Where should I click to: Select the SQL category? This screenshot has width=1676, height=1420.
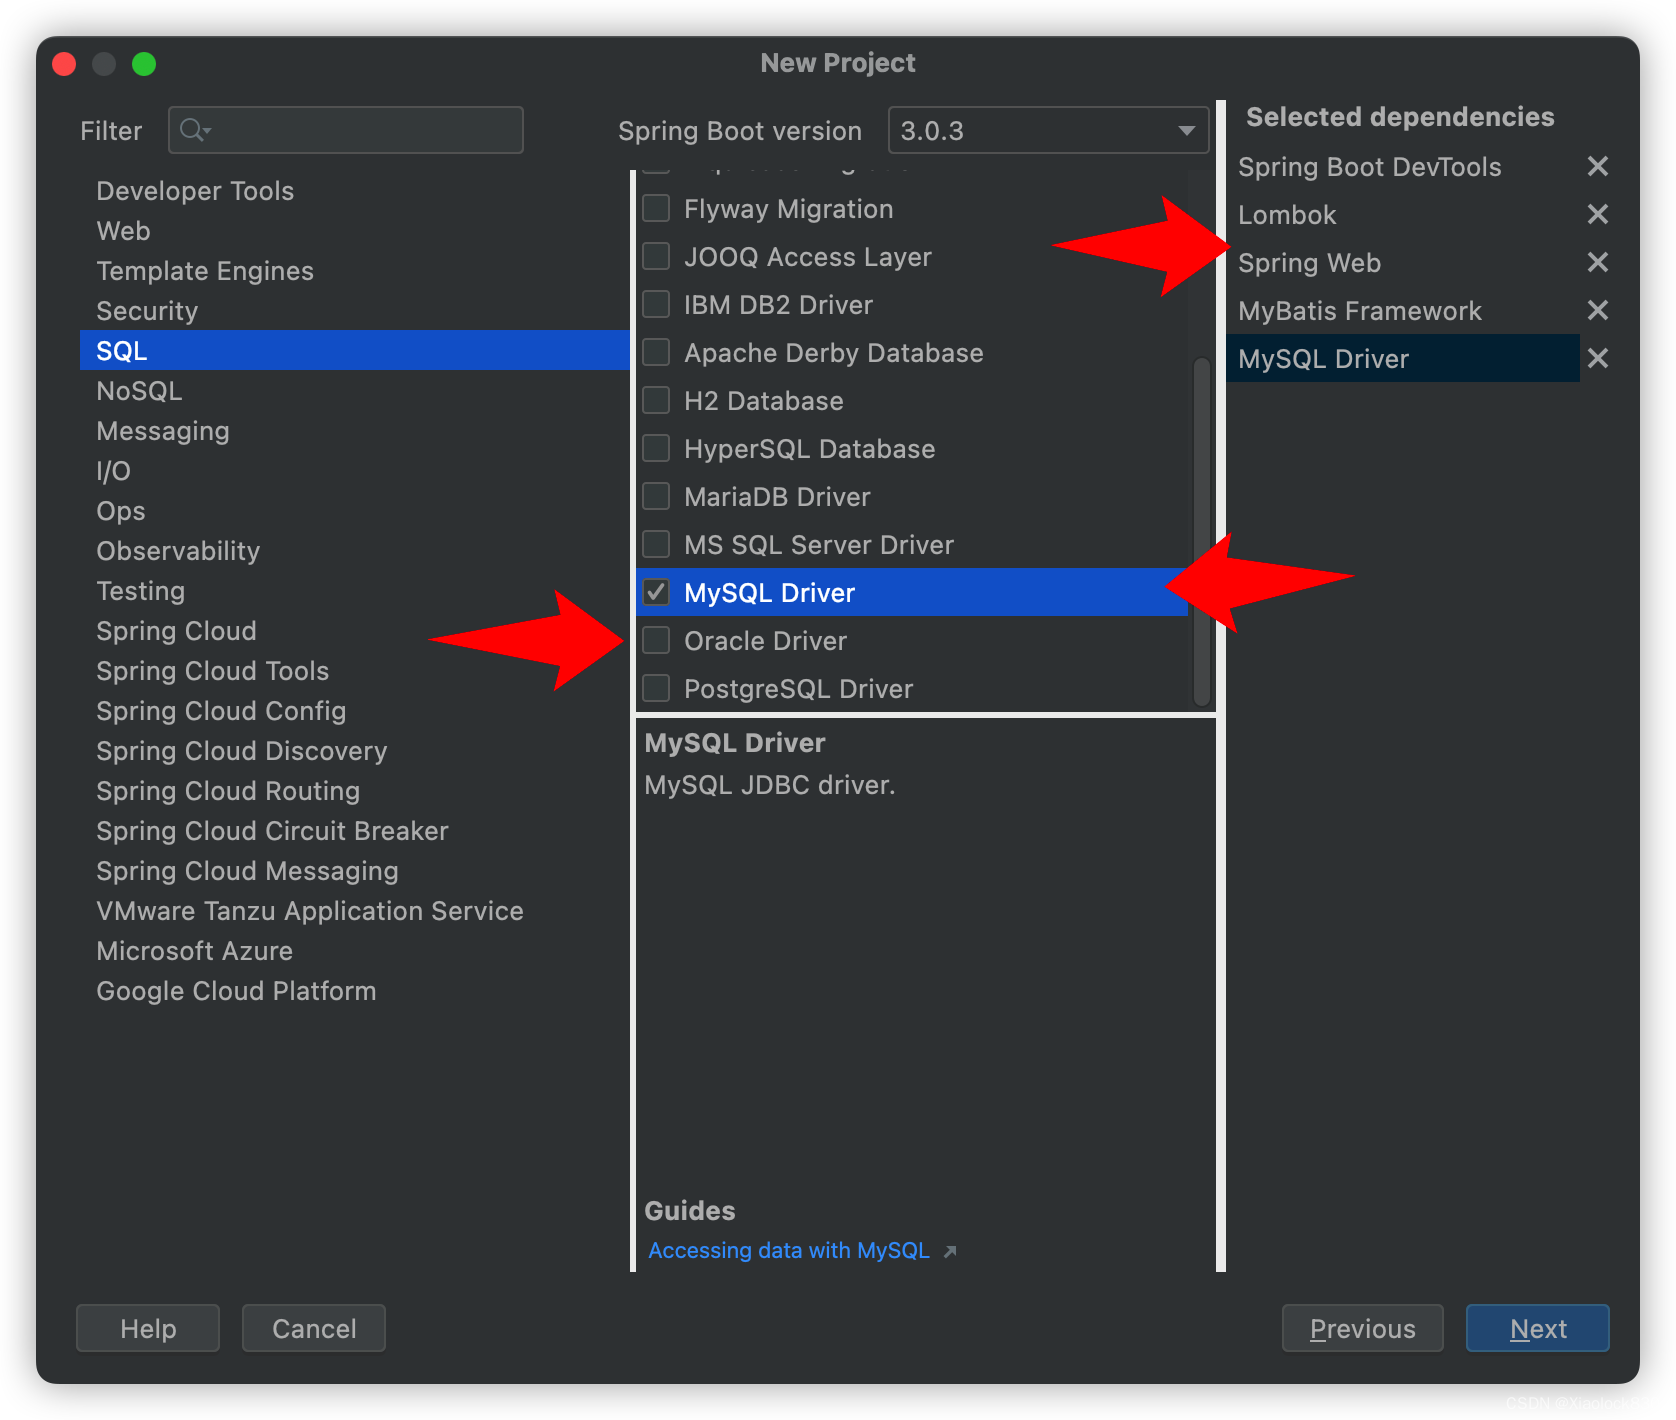pos(355,350)
